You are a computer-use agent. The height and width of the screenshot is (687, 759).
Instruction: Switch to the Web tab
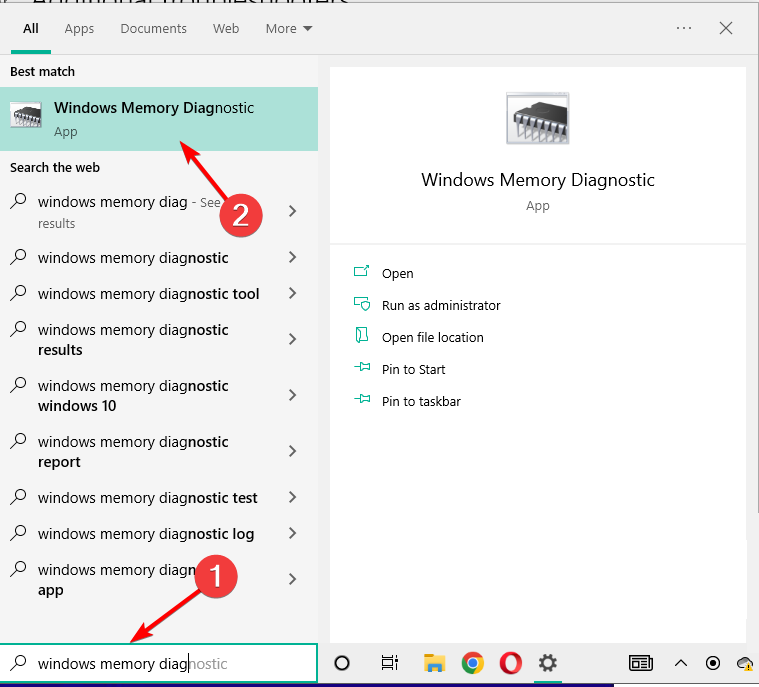point(226,29)
